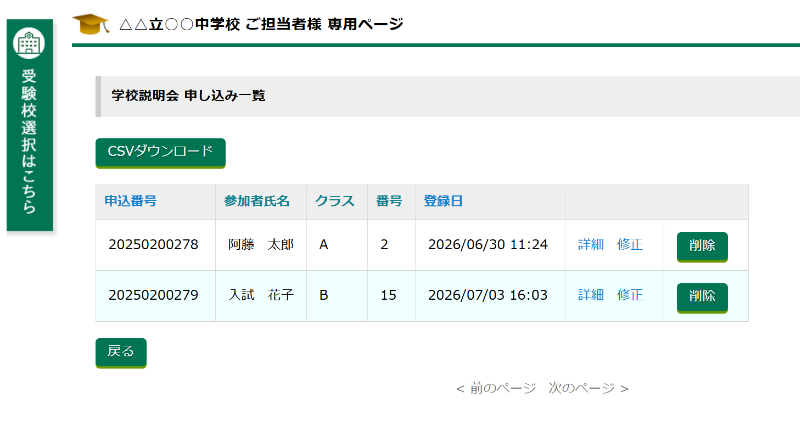This screenshot has height=442, width=800.
Task: Select the クラス column header
Action: pyautogui.click(x=335, y=201)
